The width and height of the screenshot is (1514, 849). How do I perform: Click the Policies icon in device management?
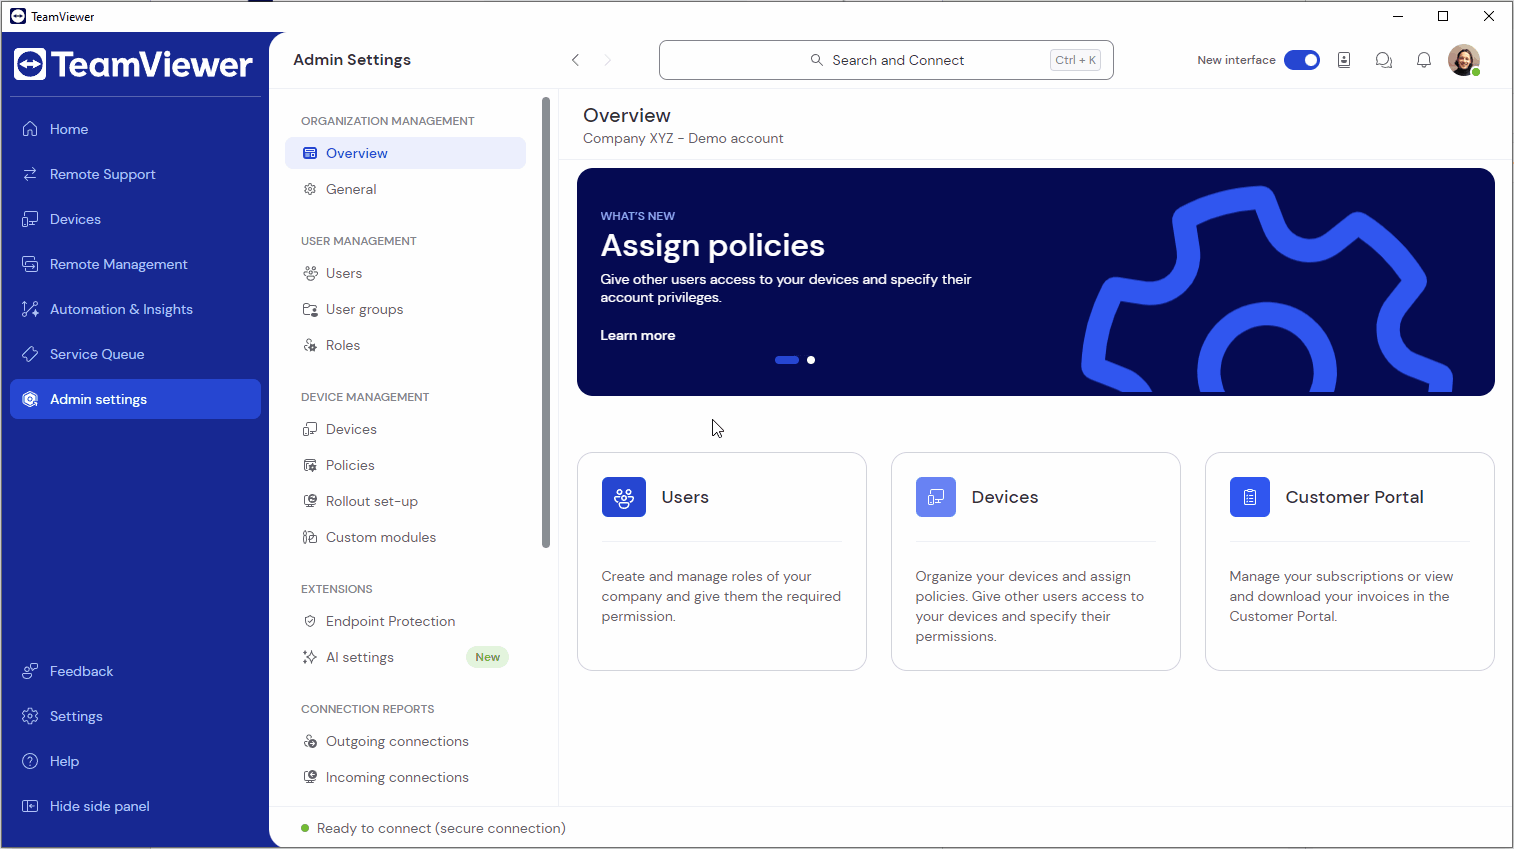[x=310, y=465]
